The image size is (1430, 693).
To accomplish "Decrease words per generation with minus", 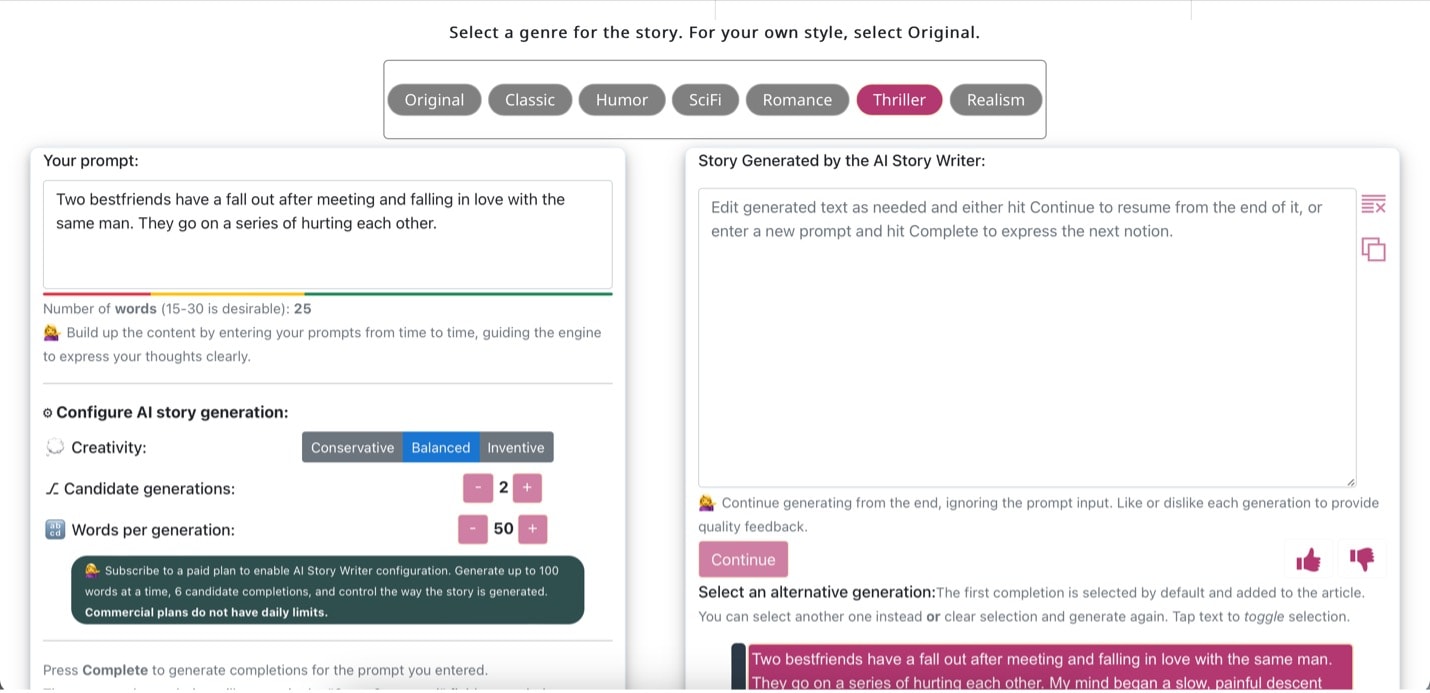I will 473,529.
